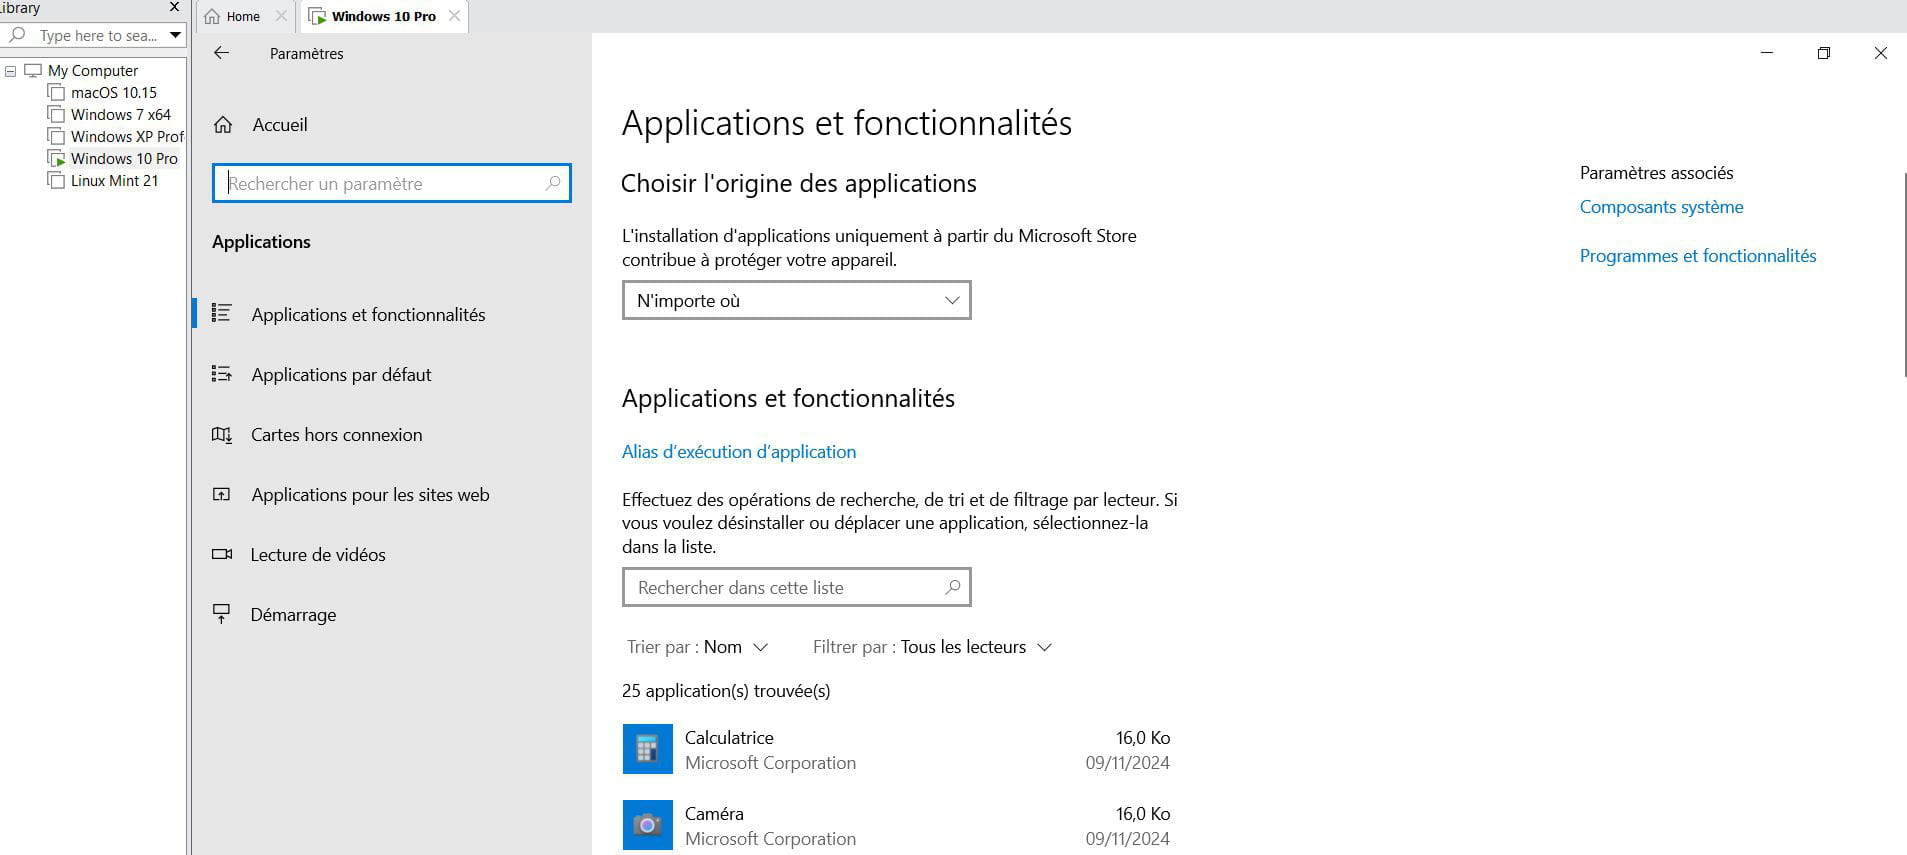Minimize the Paramètres window
The width and height of the screenshot is (1907, 855).
pyautogui.click(x=1767, y=53)
